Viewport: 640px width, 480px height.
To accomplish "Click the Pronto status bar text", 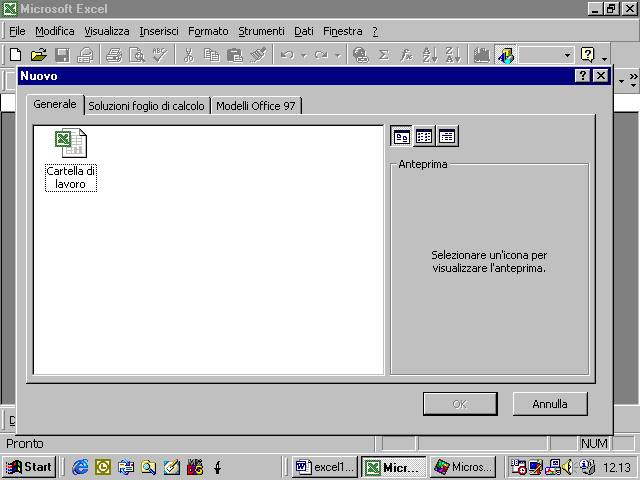I will pos(24,443).
